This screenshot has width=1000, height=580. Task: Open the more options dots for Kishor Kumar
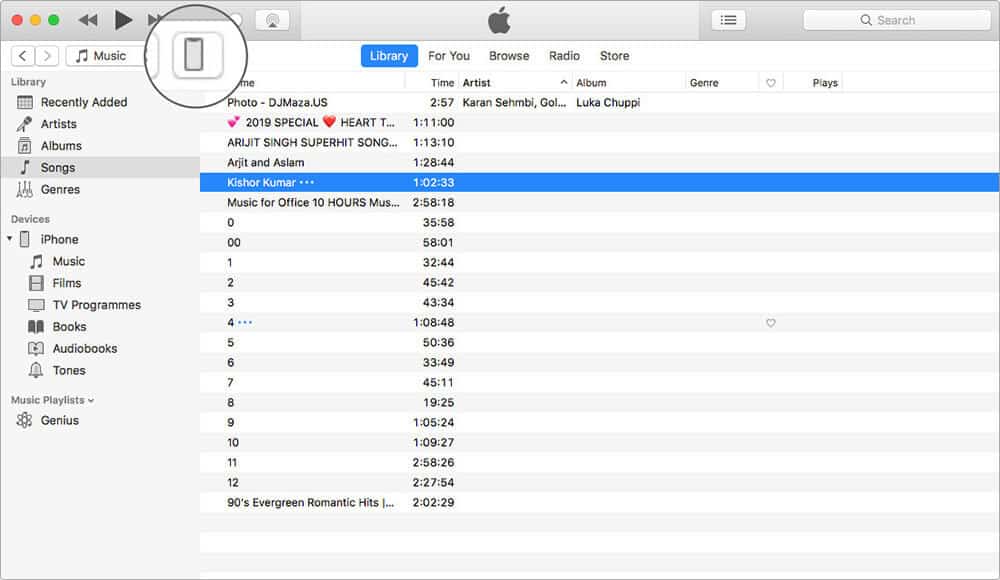coord(307,182)
